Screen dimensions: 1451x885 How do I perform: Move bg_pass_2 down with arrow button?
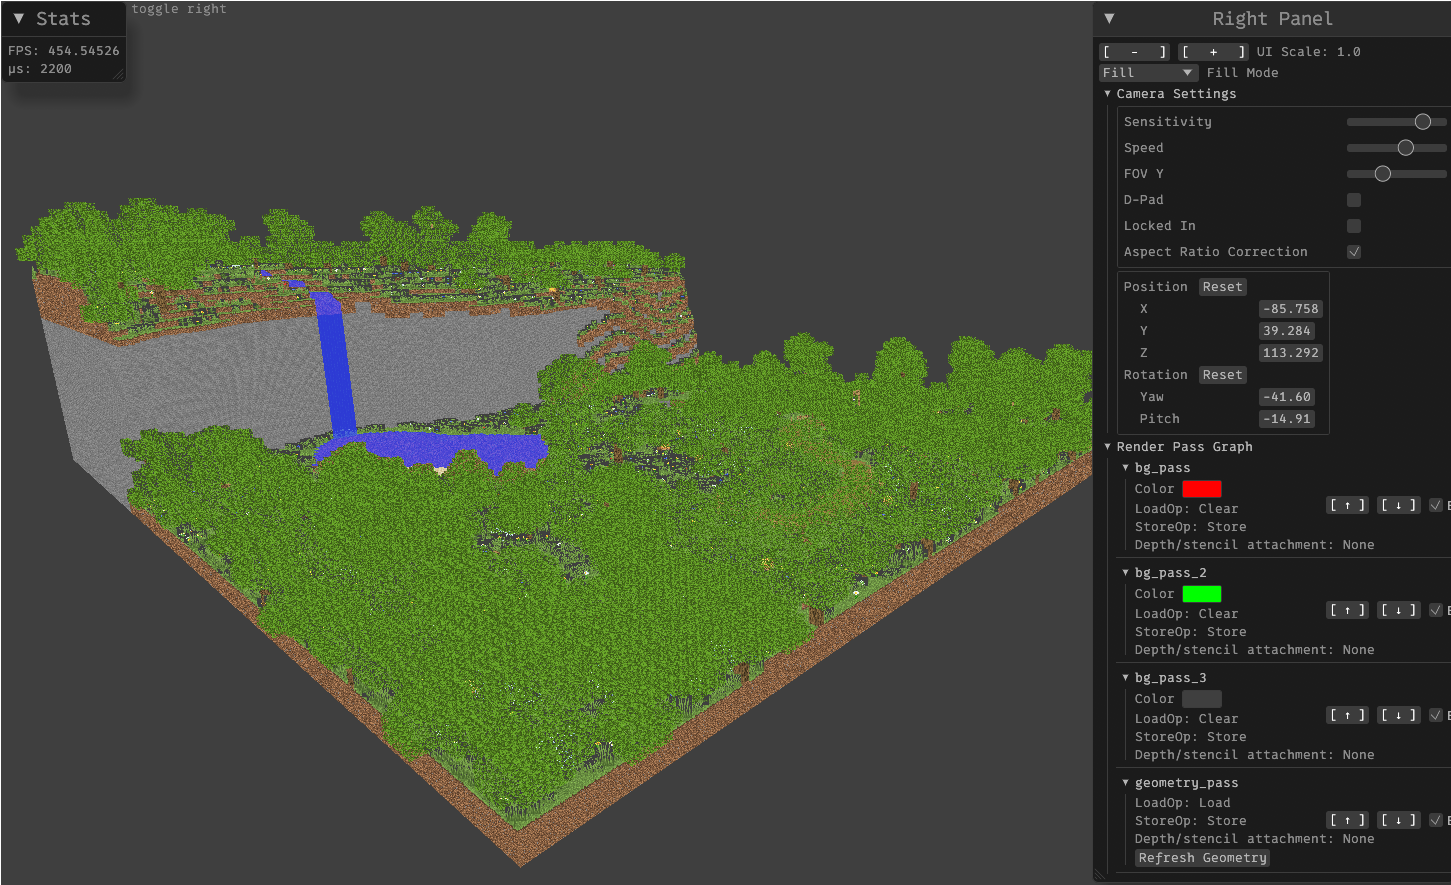(1398, 610)
